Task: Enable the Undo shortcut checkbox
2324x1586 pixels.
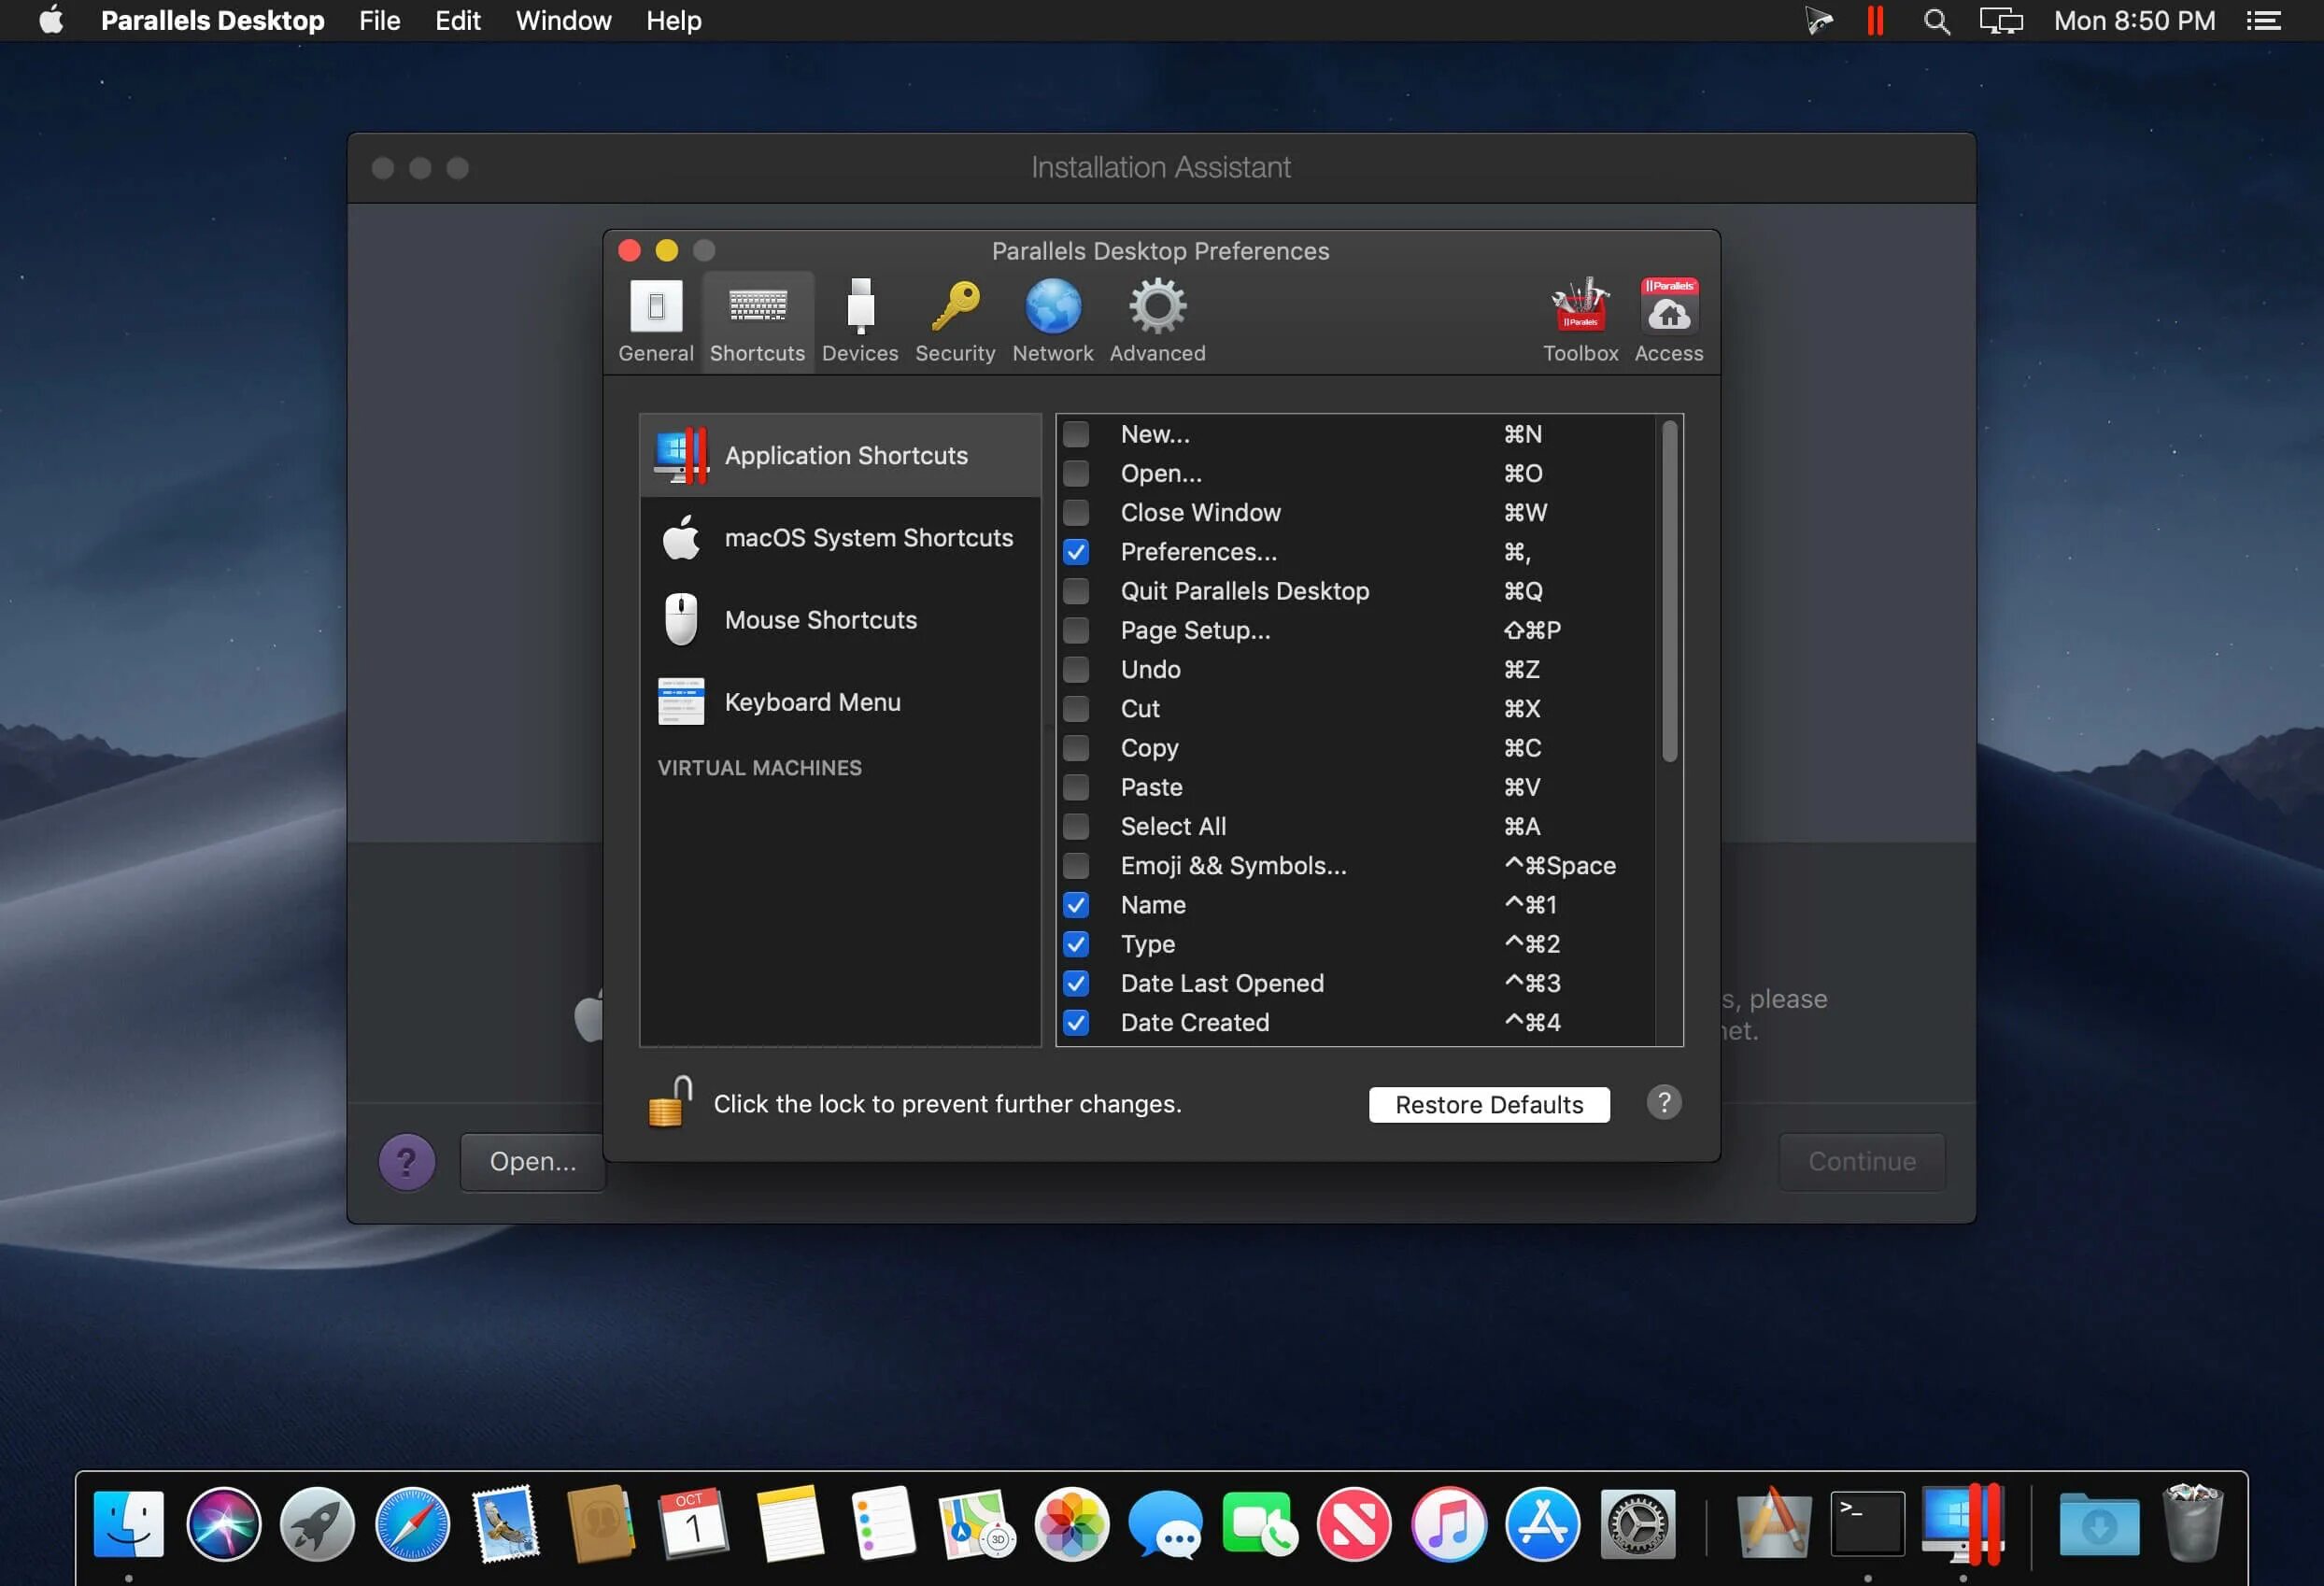Action: 1076,669
